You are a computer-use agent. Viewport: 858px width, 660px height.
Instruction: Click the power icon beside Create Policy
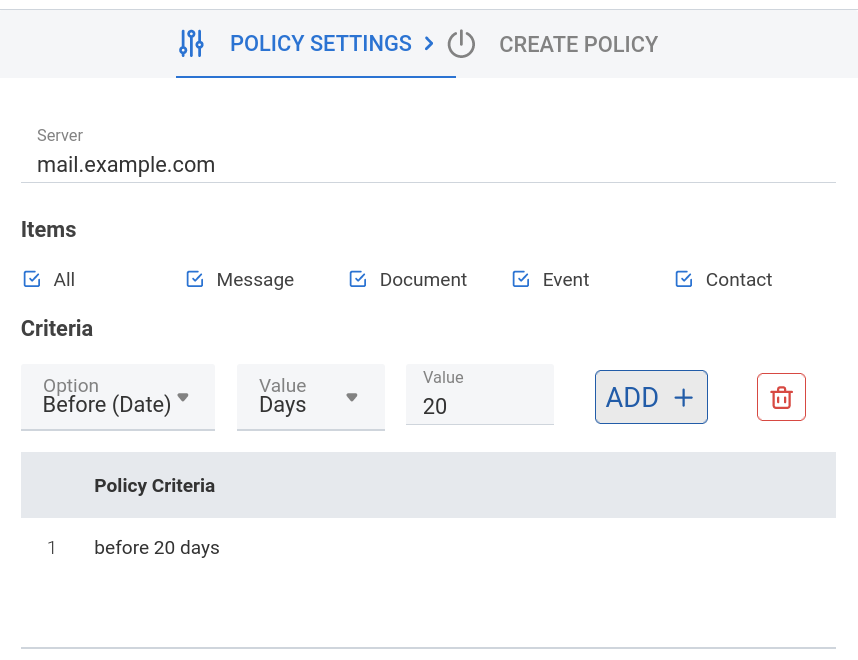tap(461, 44)
